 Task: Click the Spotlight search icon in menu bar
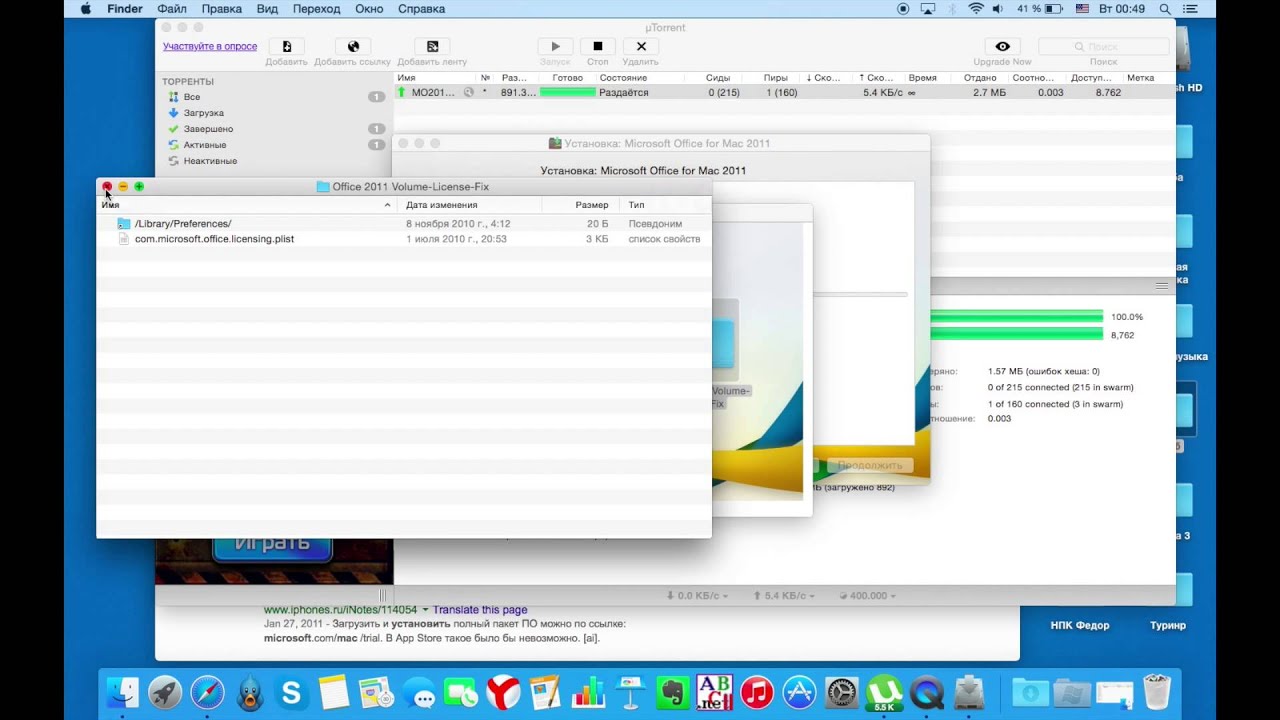[1165, 9]
